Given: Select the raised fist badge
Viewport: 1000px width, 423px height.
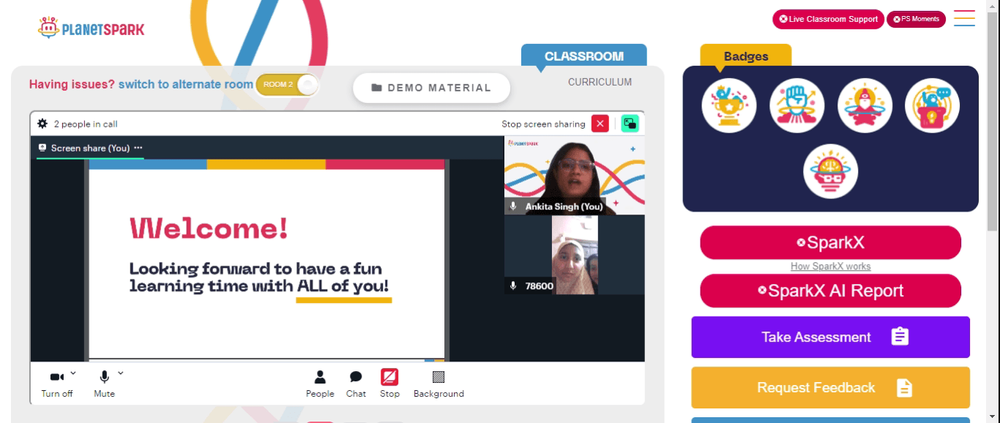Looking at the screenshot, I should (797, 106).
